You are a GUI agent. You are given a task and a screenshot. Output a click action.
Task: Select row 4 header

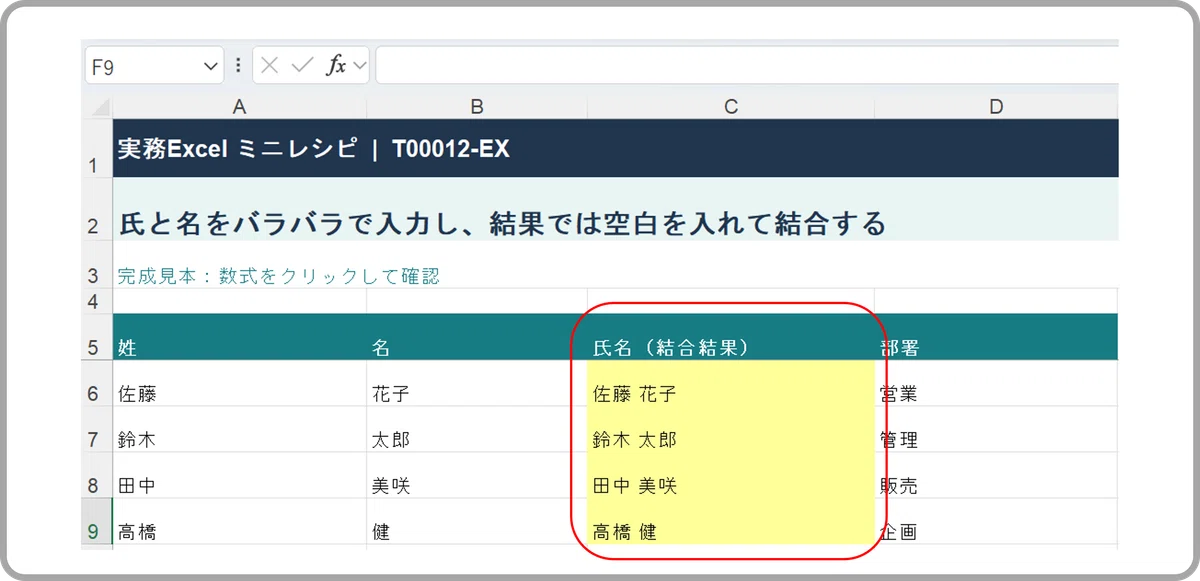pyautogui.click(x=98, y=301)
